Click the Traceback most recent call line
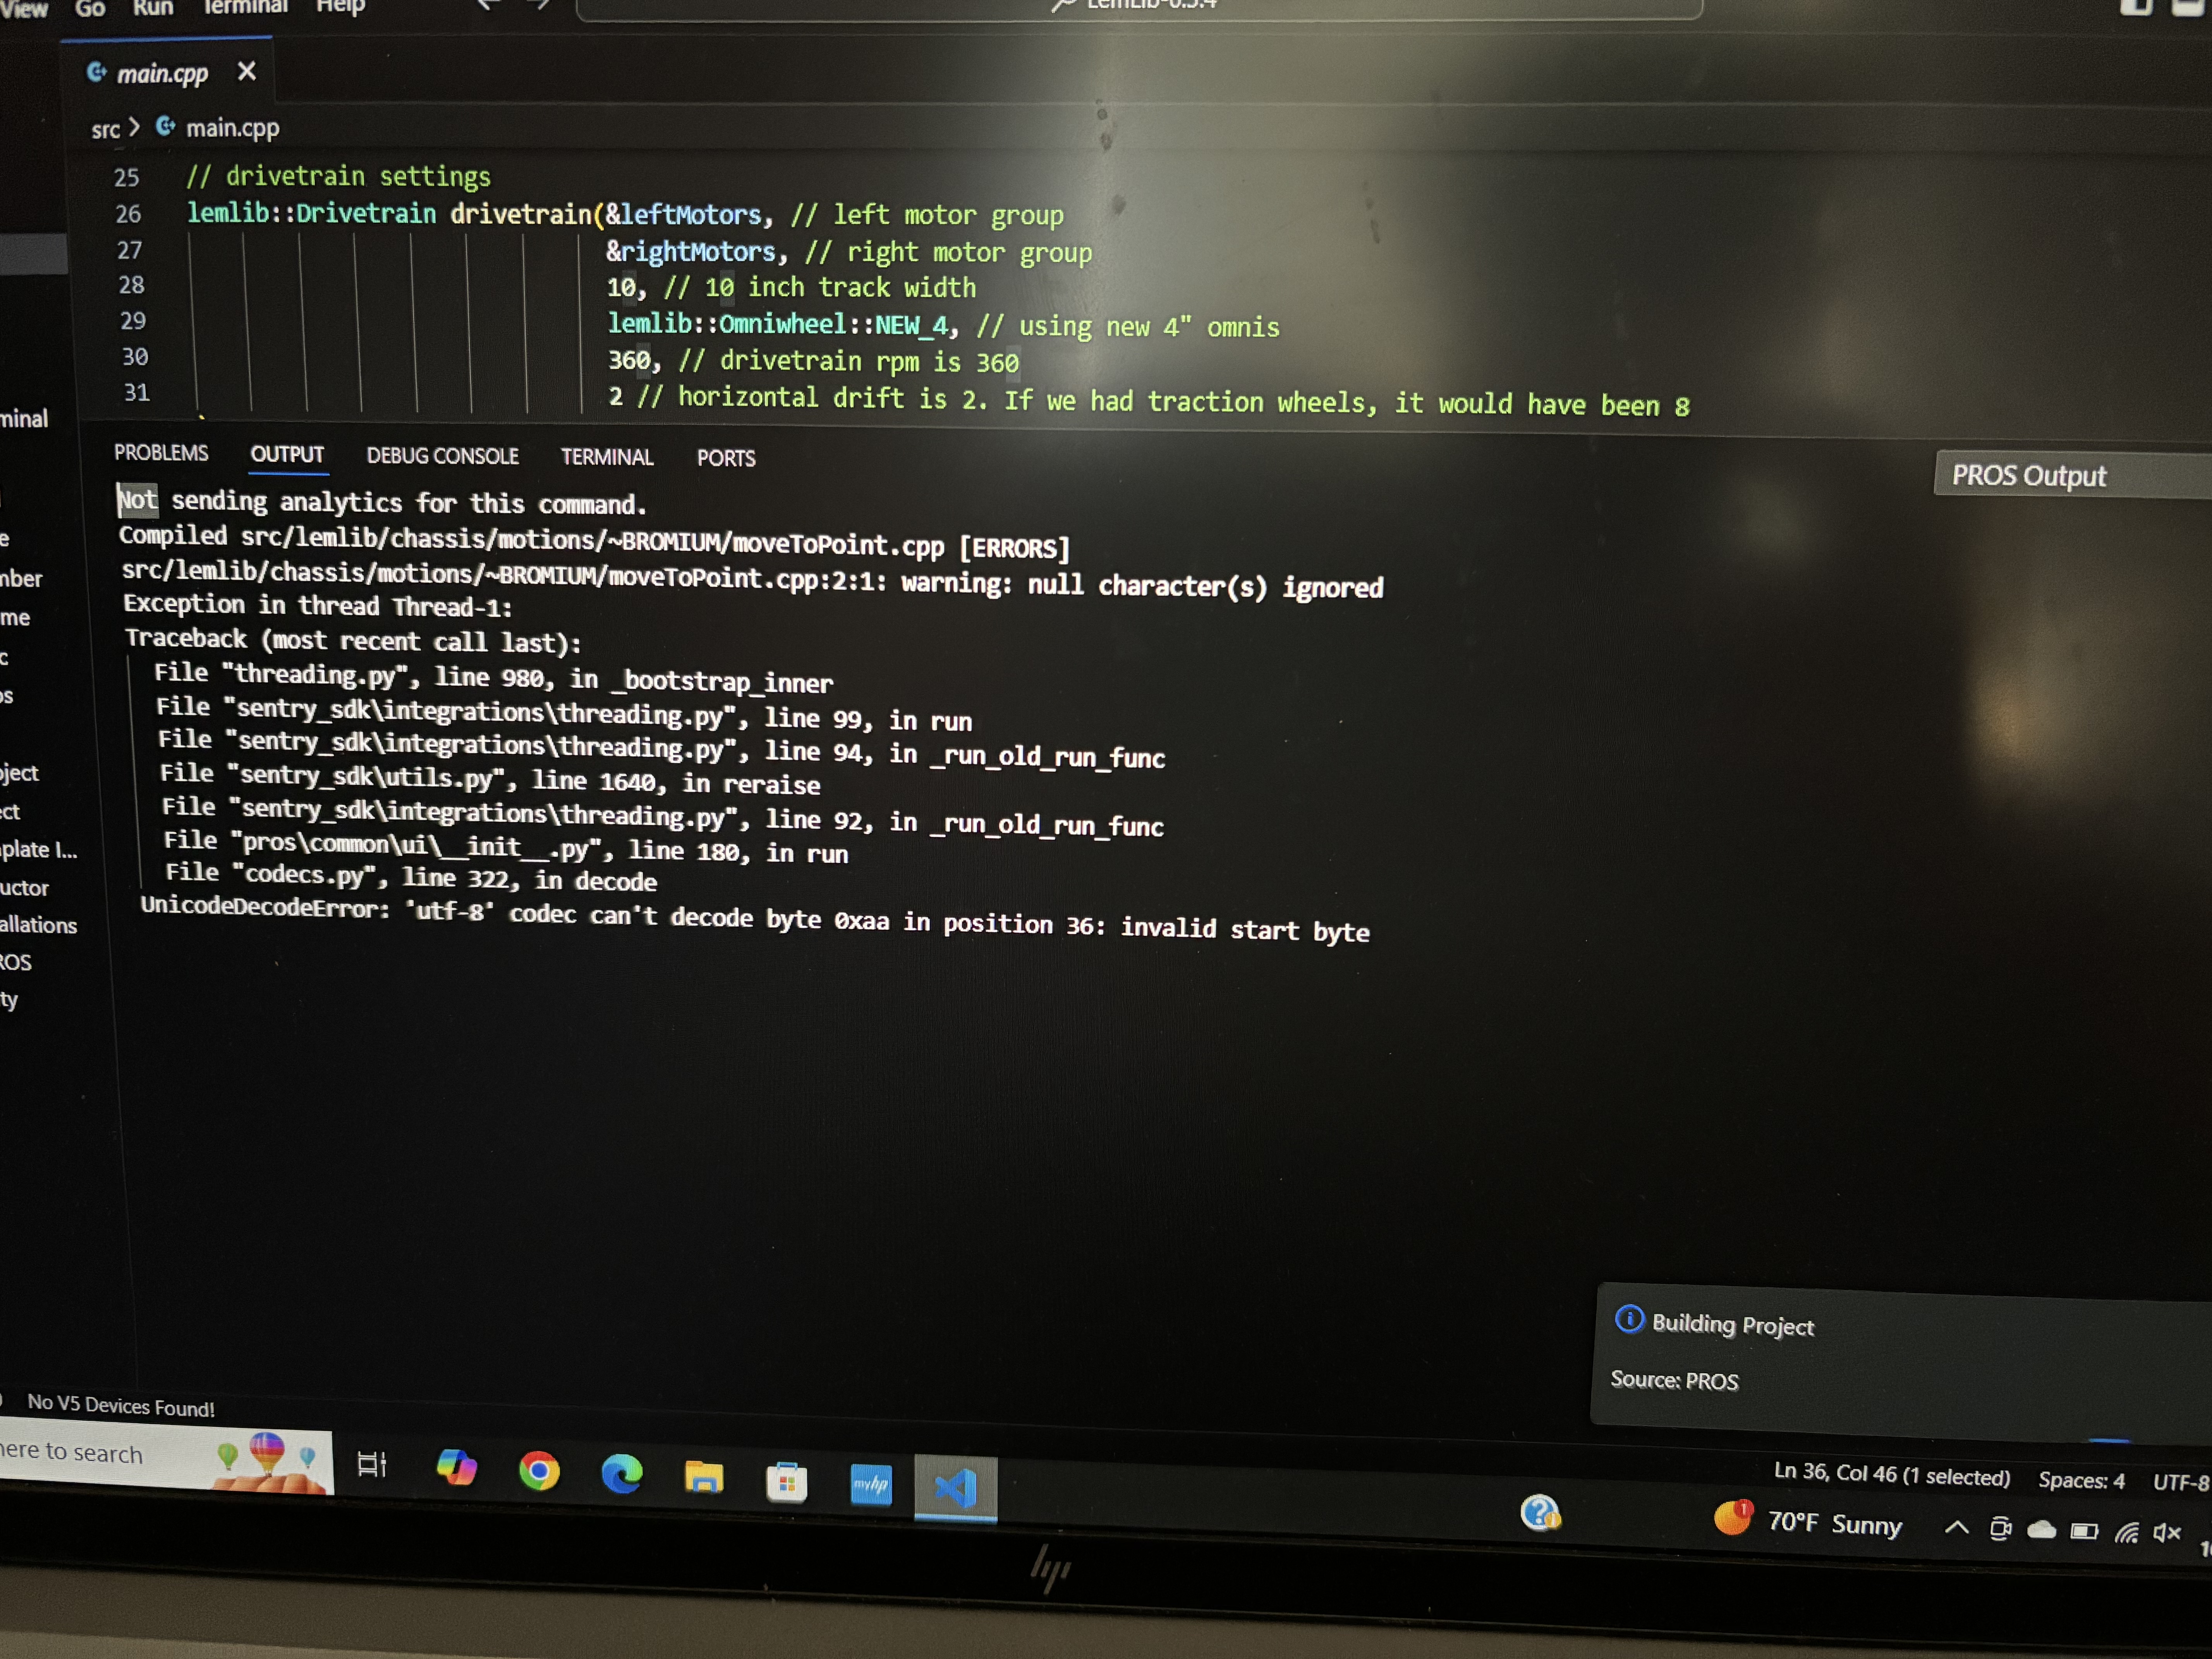This screenshot has height=1659, width=2212. click(353, 640)
